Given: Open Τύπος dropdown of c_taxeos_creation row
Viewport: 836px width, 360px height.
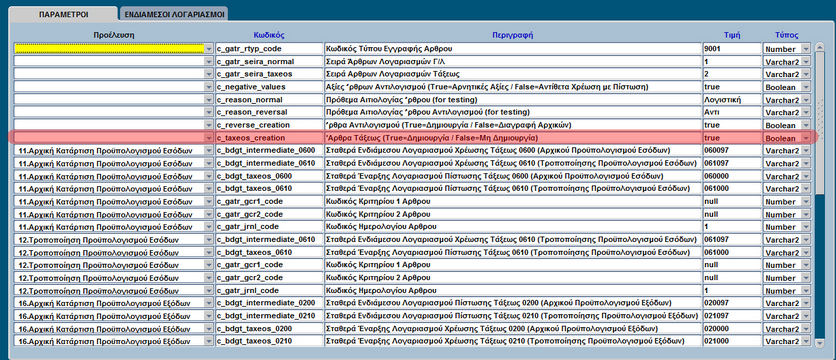Looking at the screenshot, I should [806, 138].
